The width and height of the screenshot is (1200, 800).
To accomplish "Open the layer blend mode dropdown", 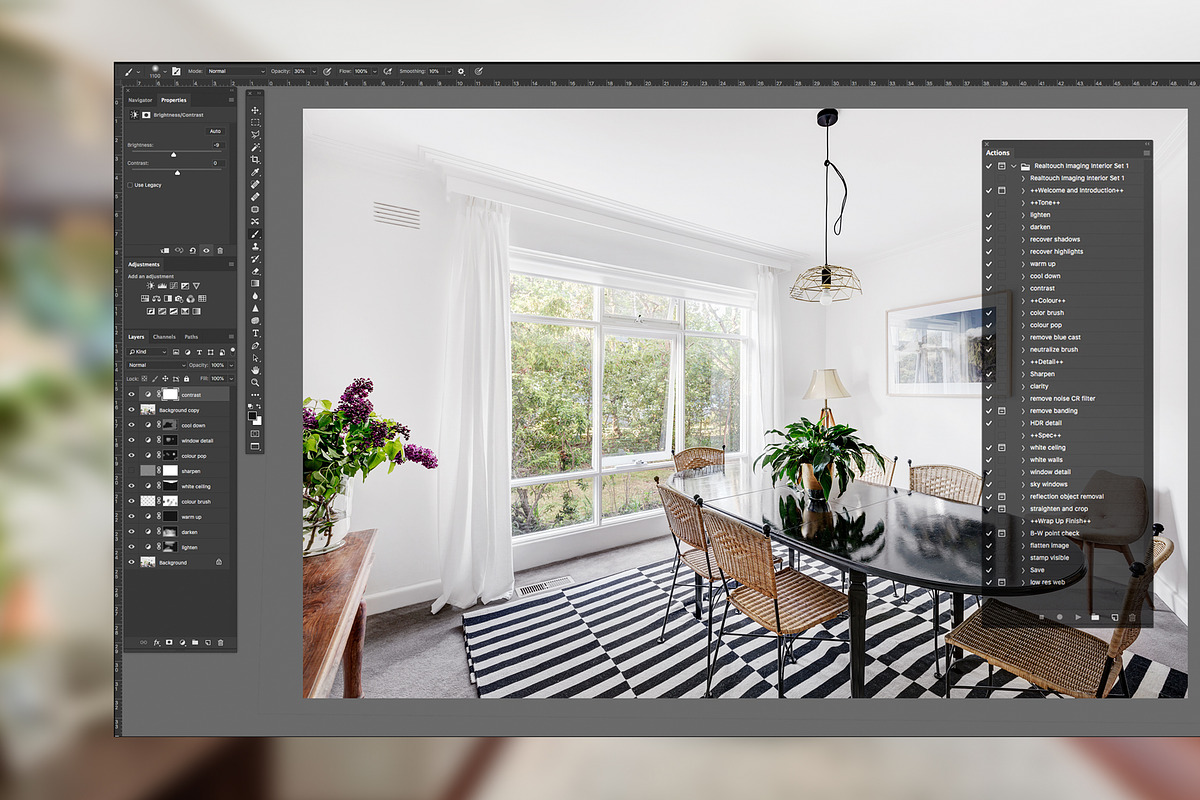I will click(x=157, y=365).
